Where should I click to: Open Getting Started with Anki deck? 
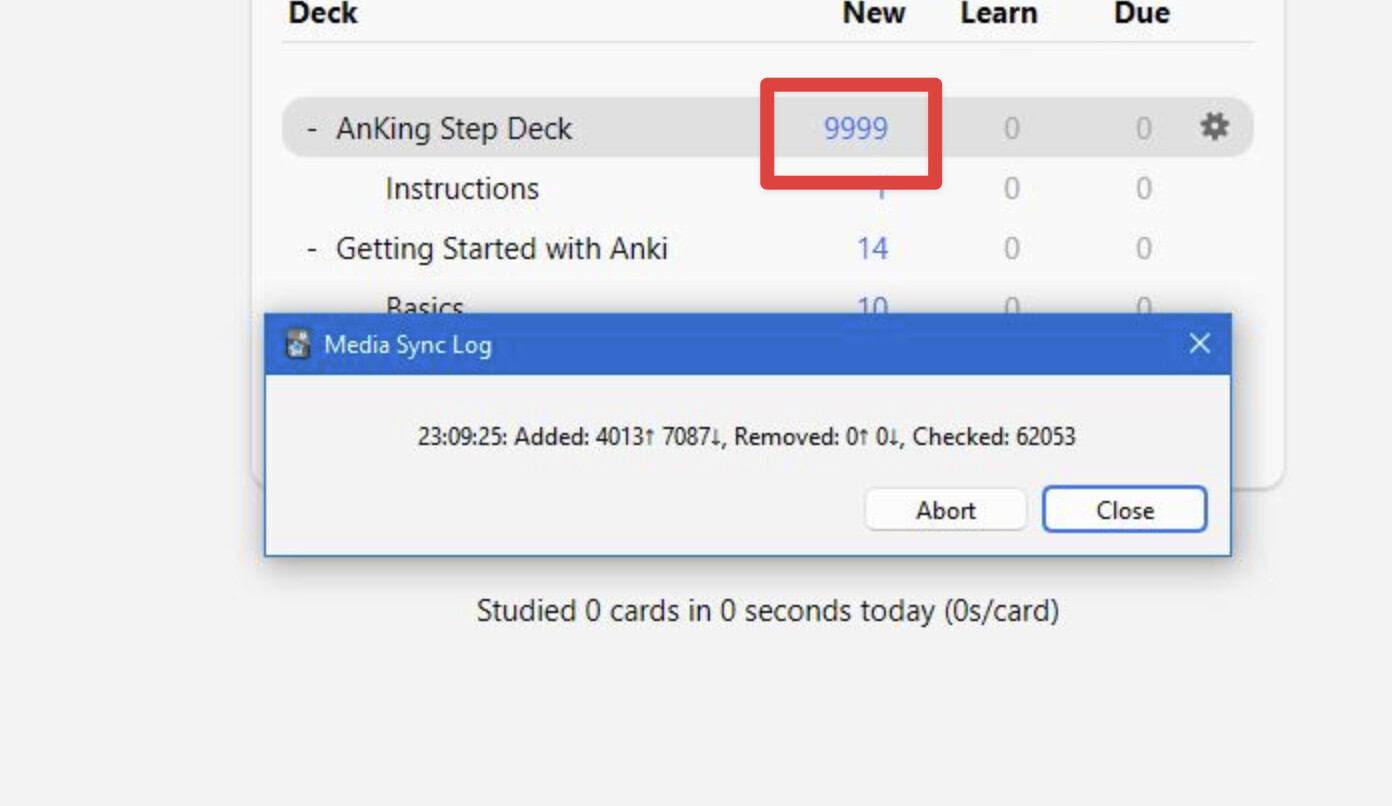pyautogui.click(x=501, y=248)
